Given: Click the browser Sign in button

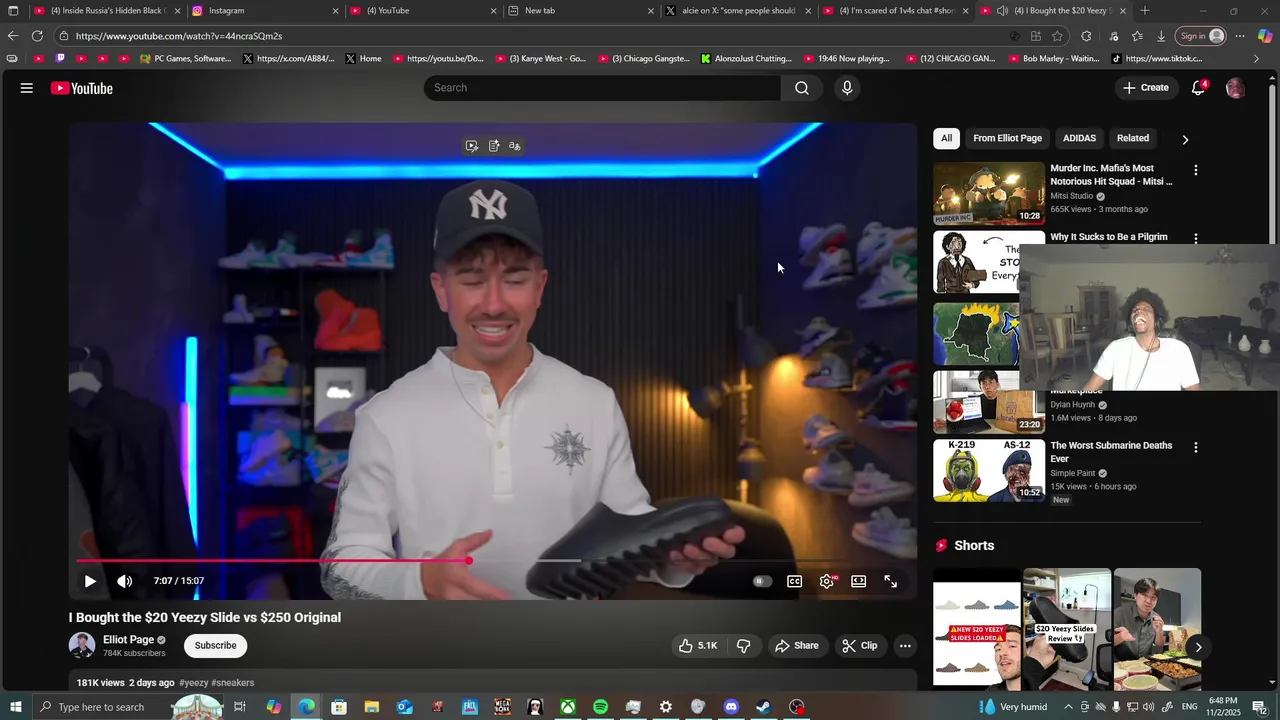Looking at the screenshot, I should pyautogui.click(x=1202, y=36).
